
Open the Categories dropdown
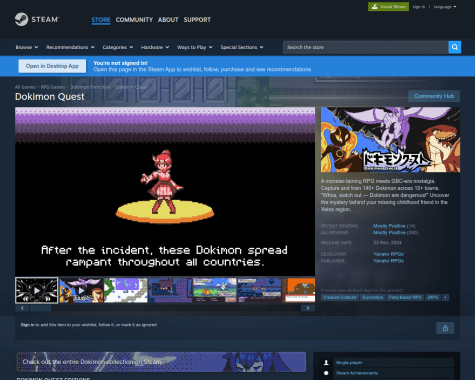(118, 47)
